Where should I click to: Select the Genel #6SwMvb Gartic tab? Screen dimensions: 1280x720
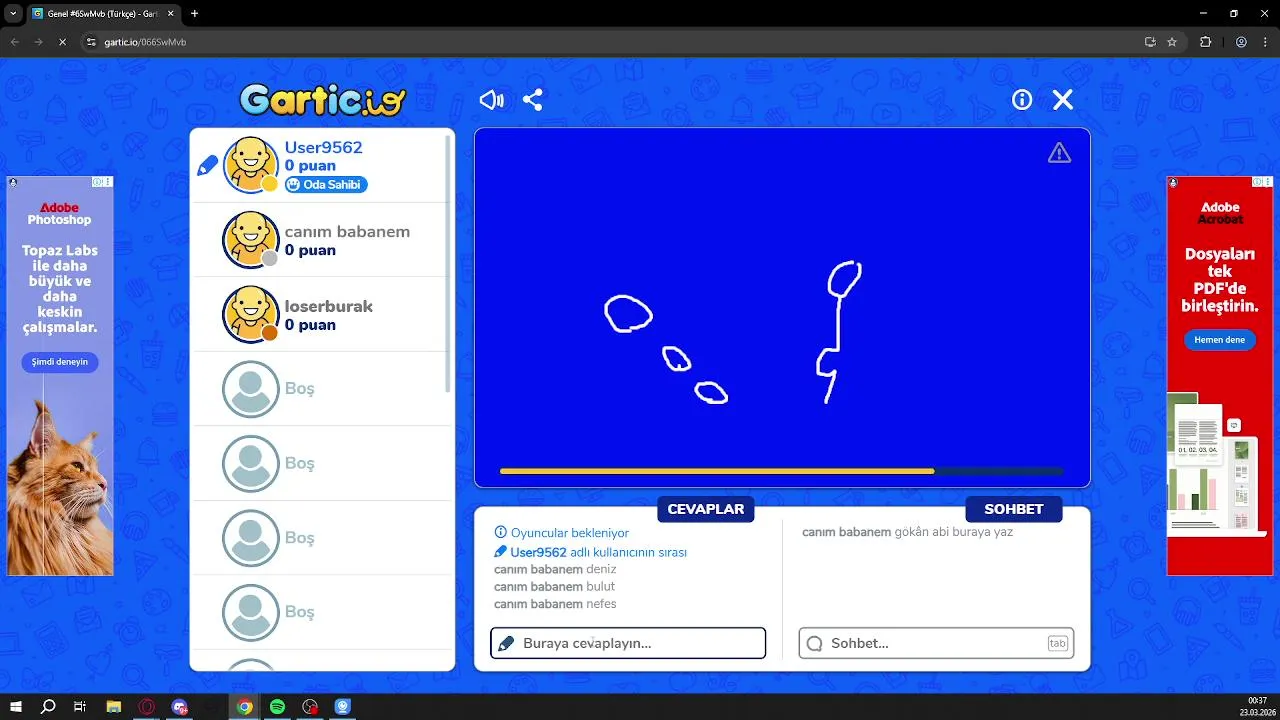coord(102,14)
